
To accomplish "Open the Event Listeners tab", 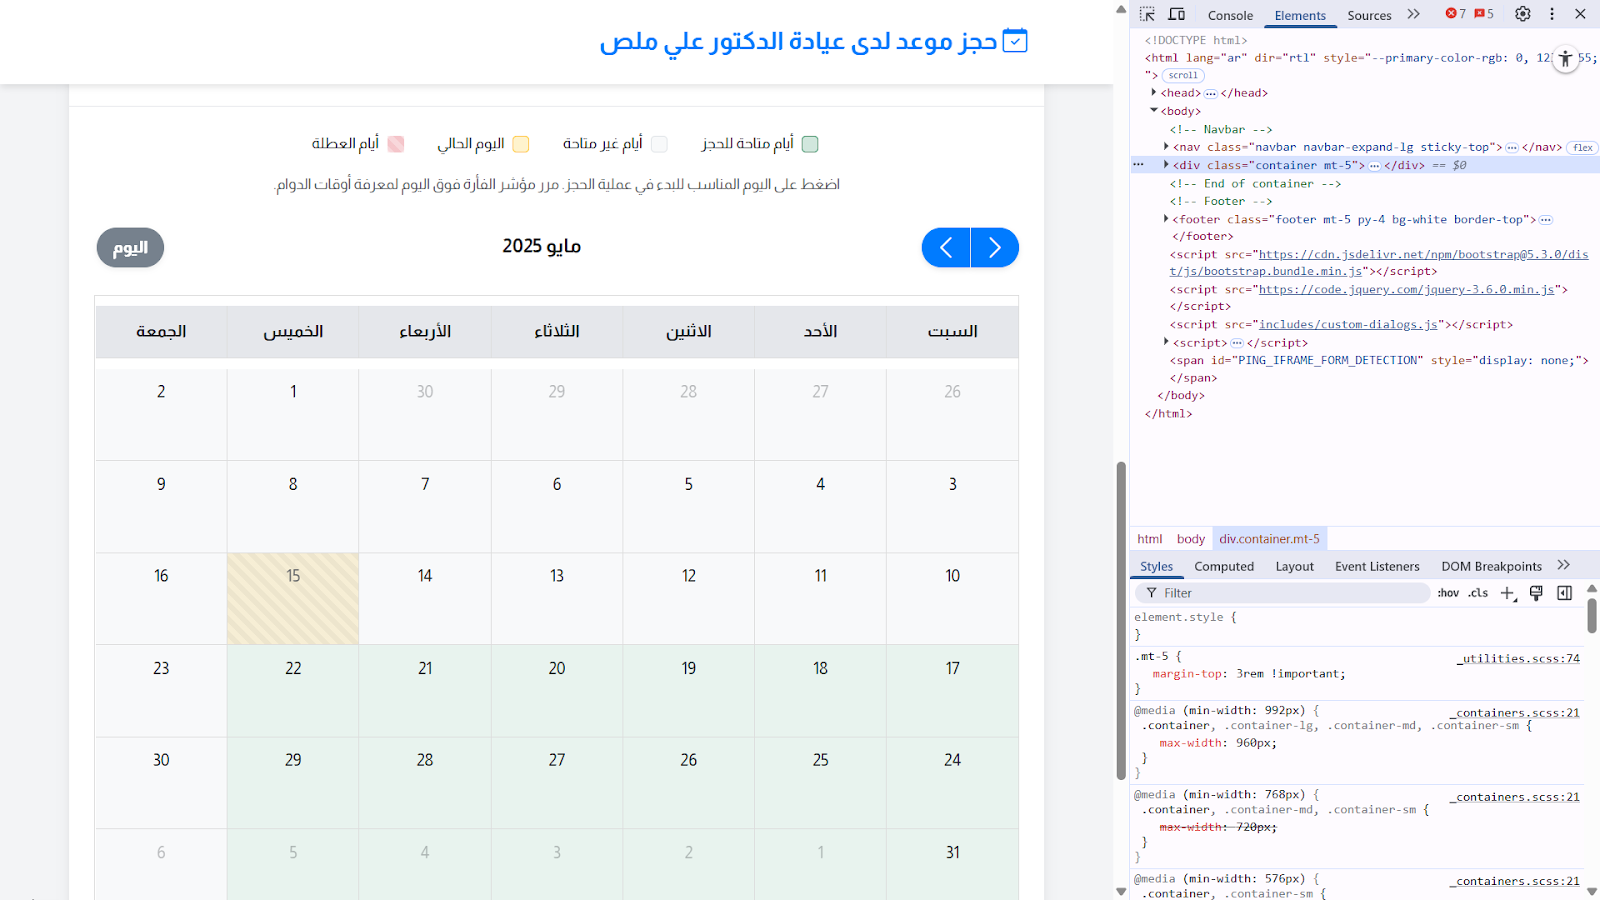I will (x=1377, y=566).
